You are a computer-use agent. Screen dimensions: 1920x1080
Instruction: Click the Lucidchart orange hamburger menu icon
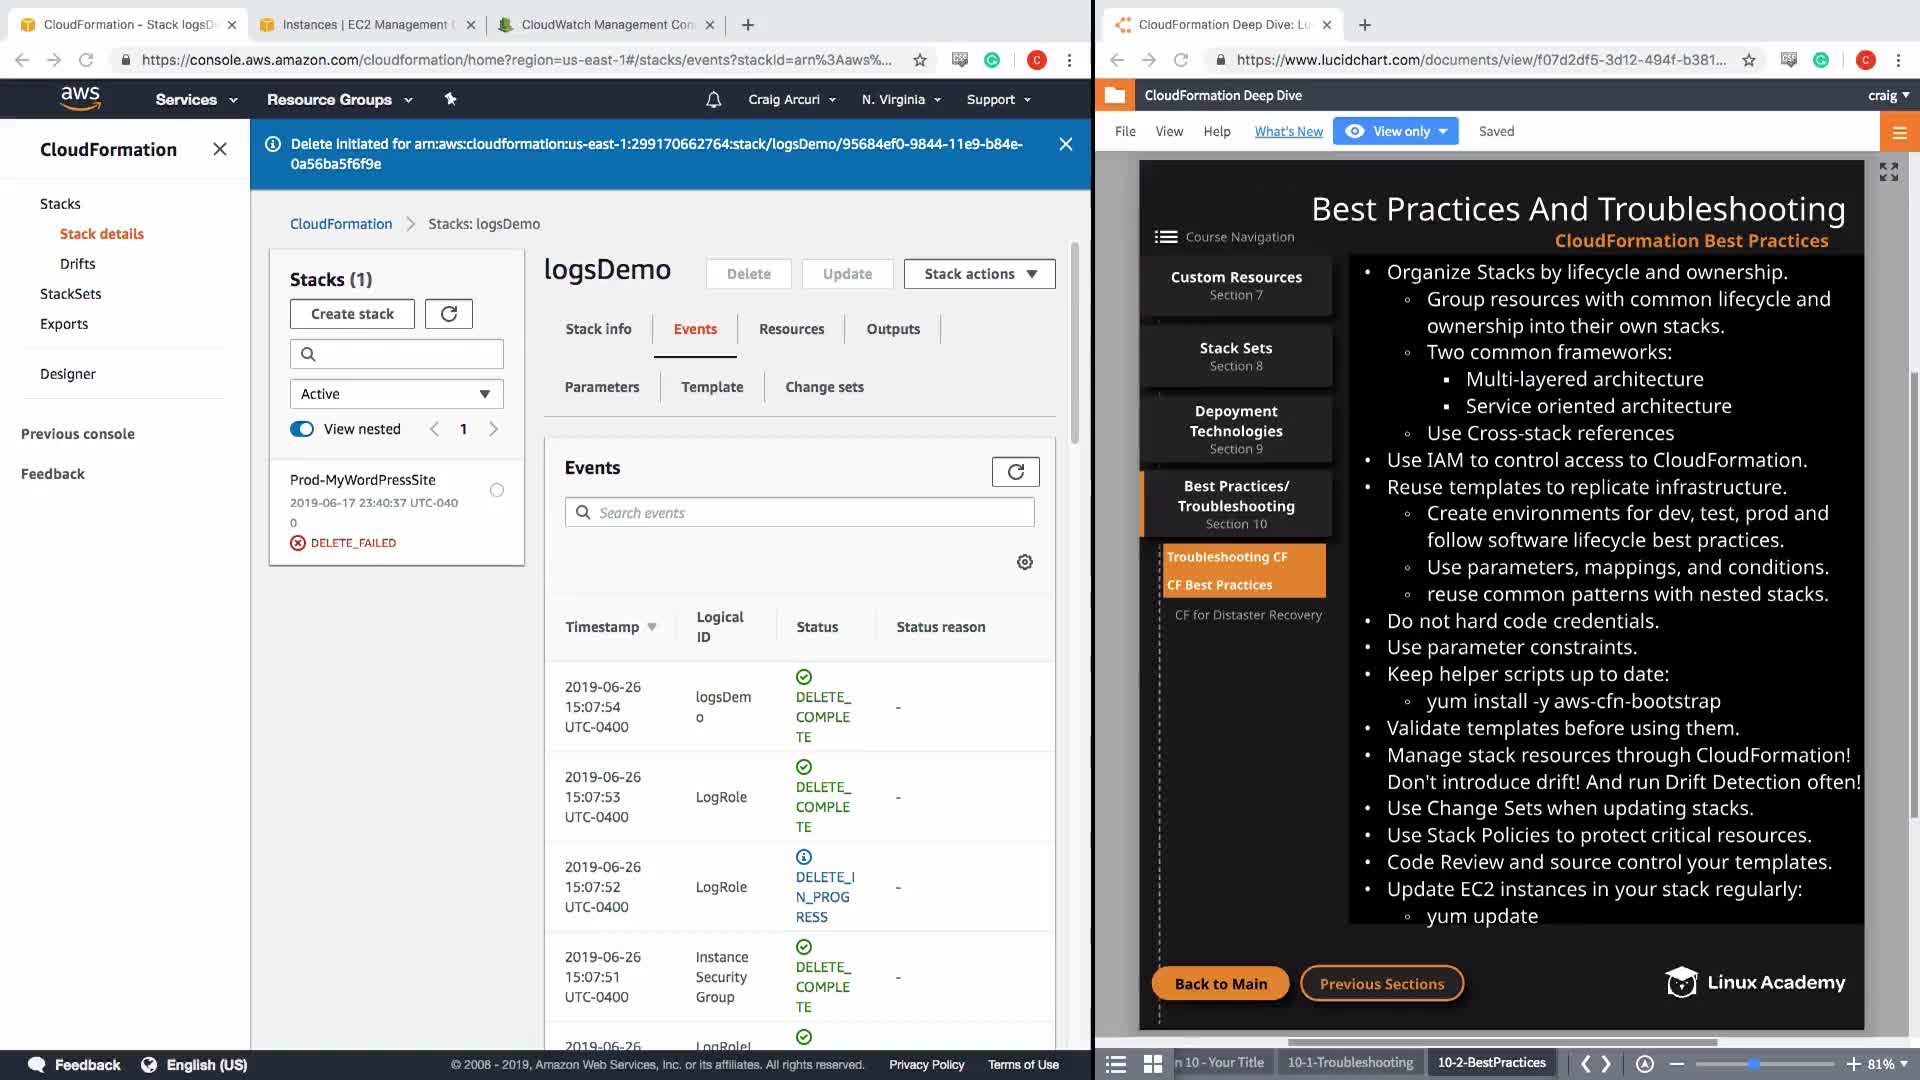(x=1899, y=132)
